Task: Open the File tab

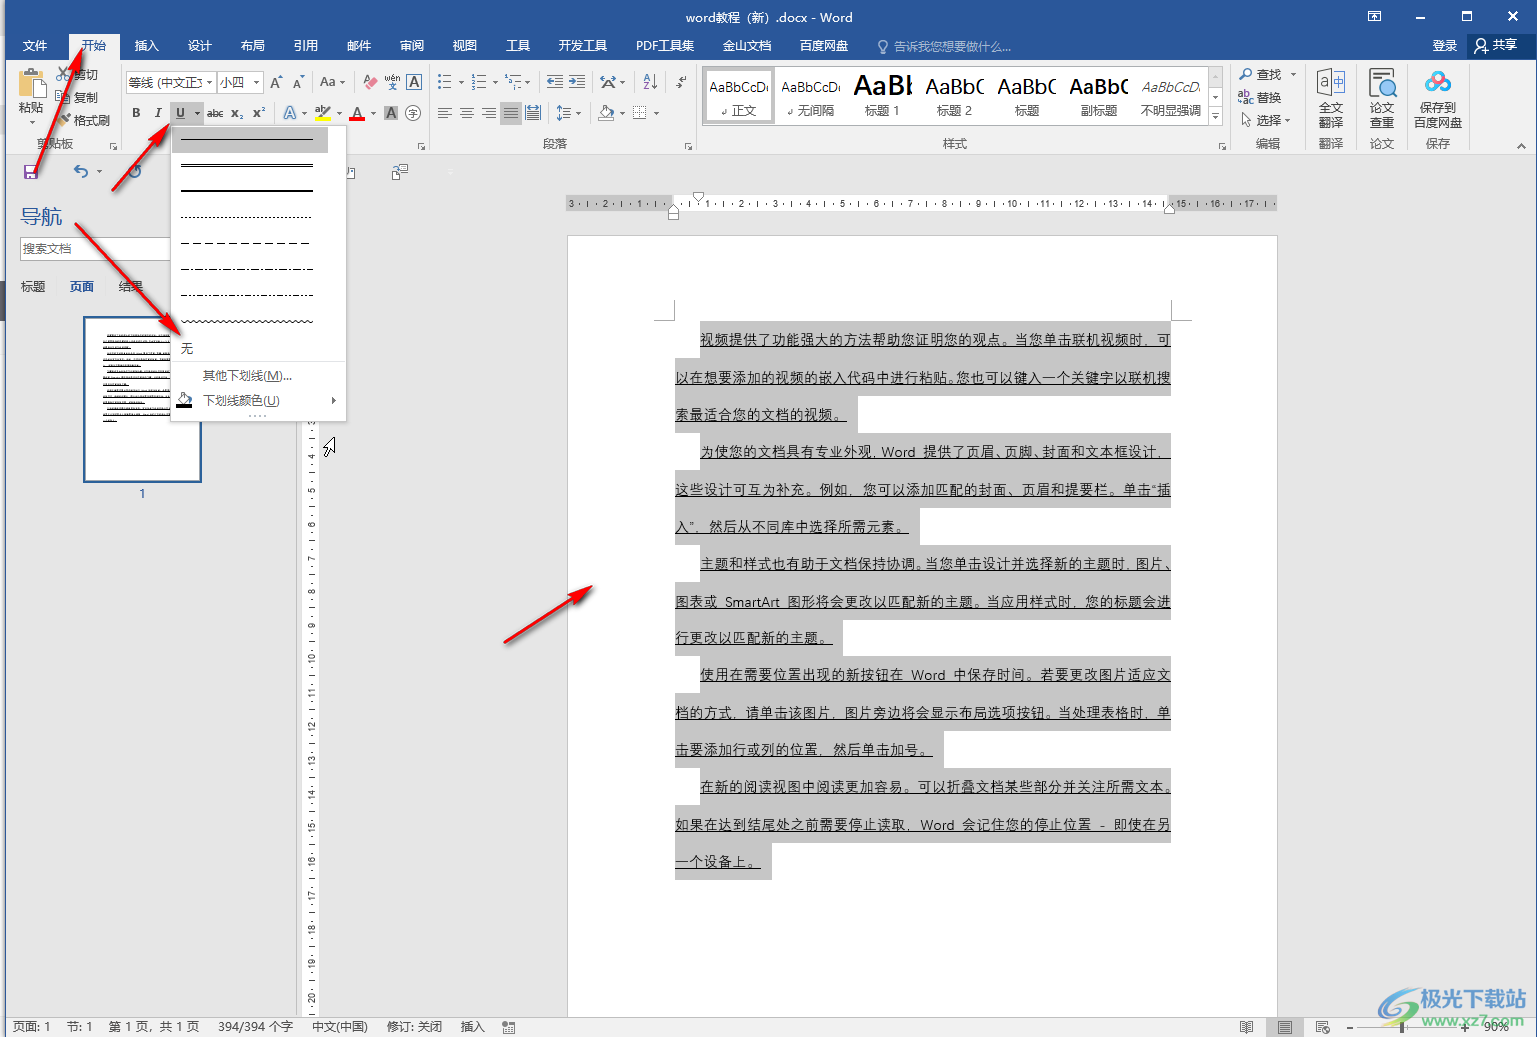Action: tap(35, 46)
